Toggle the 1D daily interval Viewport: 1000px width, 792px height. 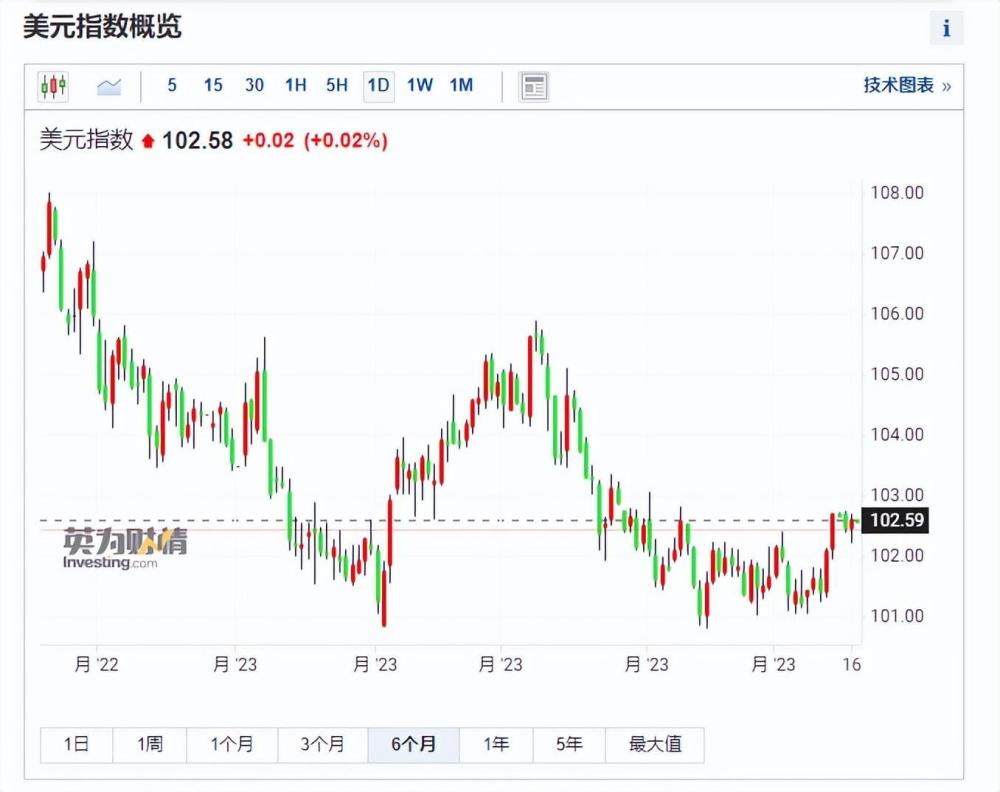pos(378,86)
